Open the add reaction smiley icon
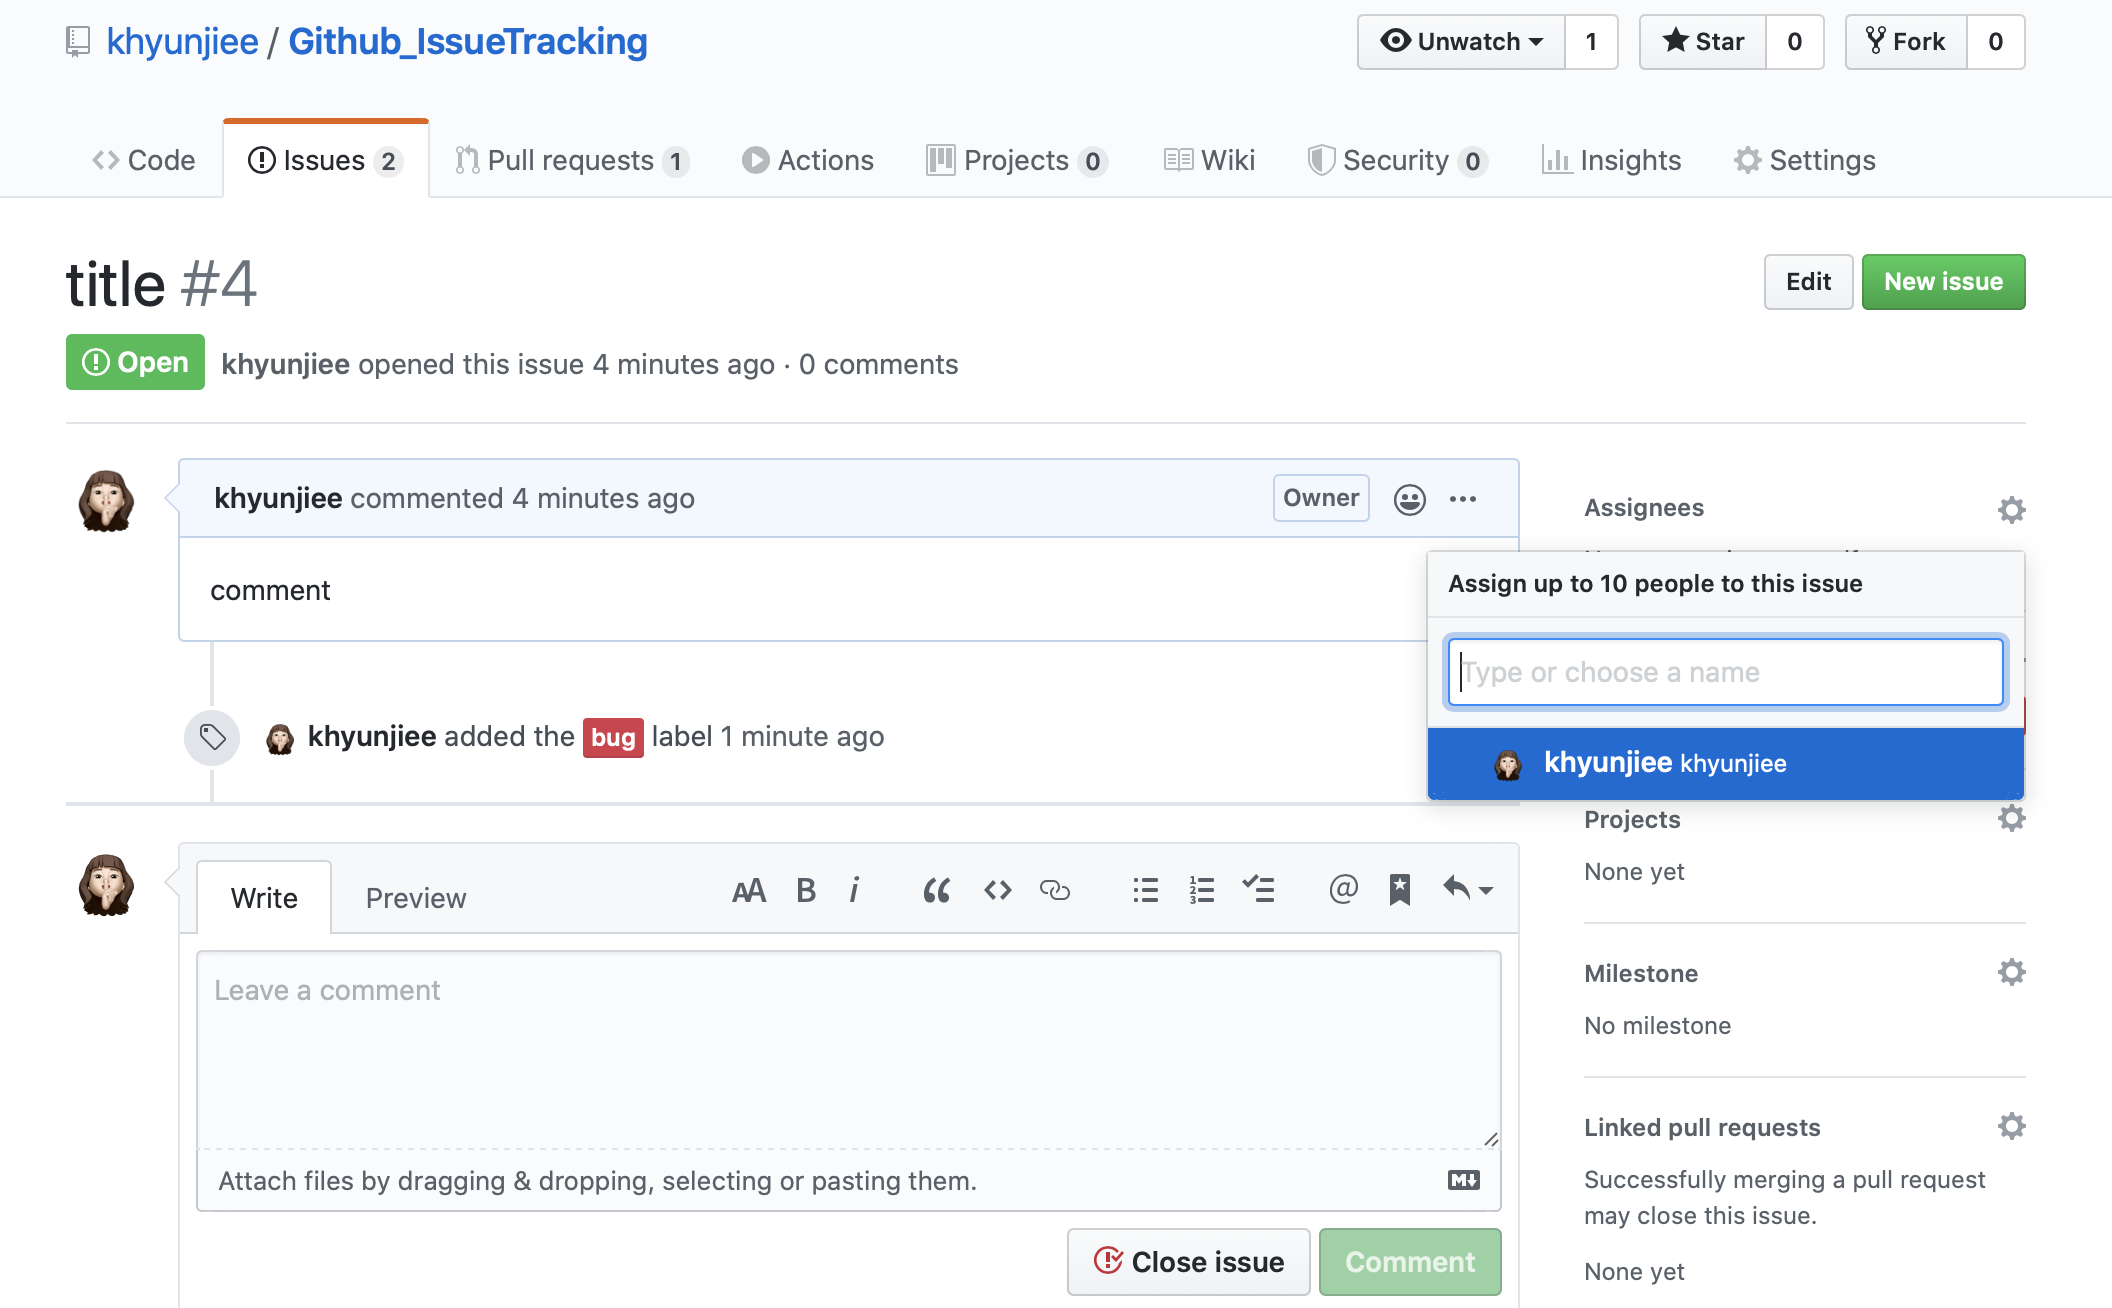Screen dimensions: 2112x1308 click(x=1410, y=499)
